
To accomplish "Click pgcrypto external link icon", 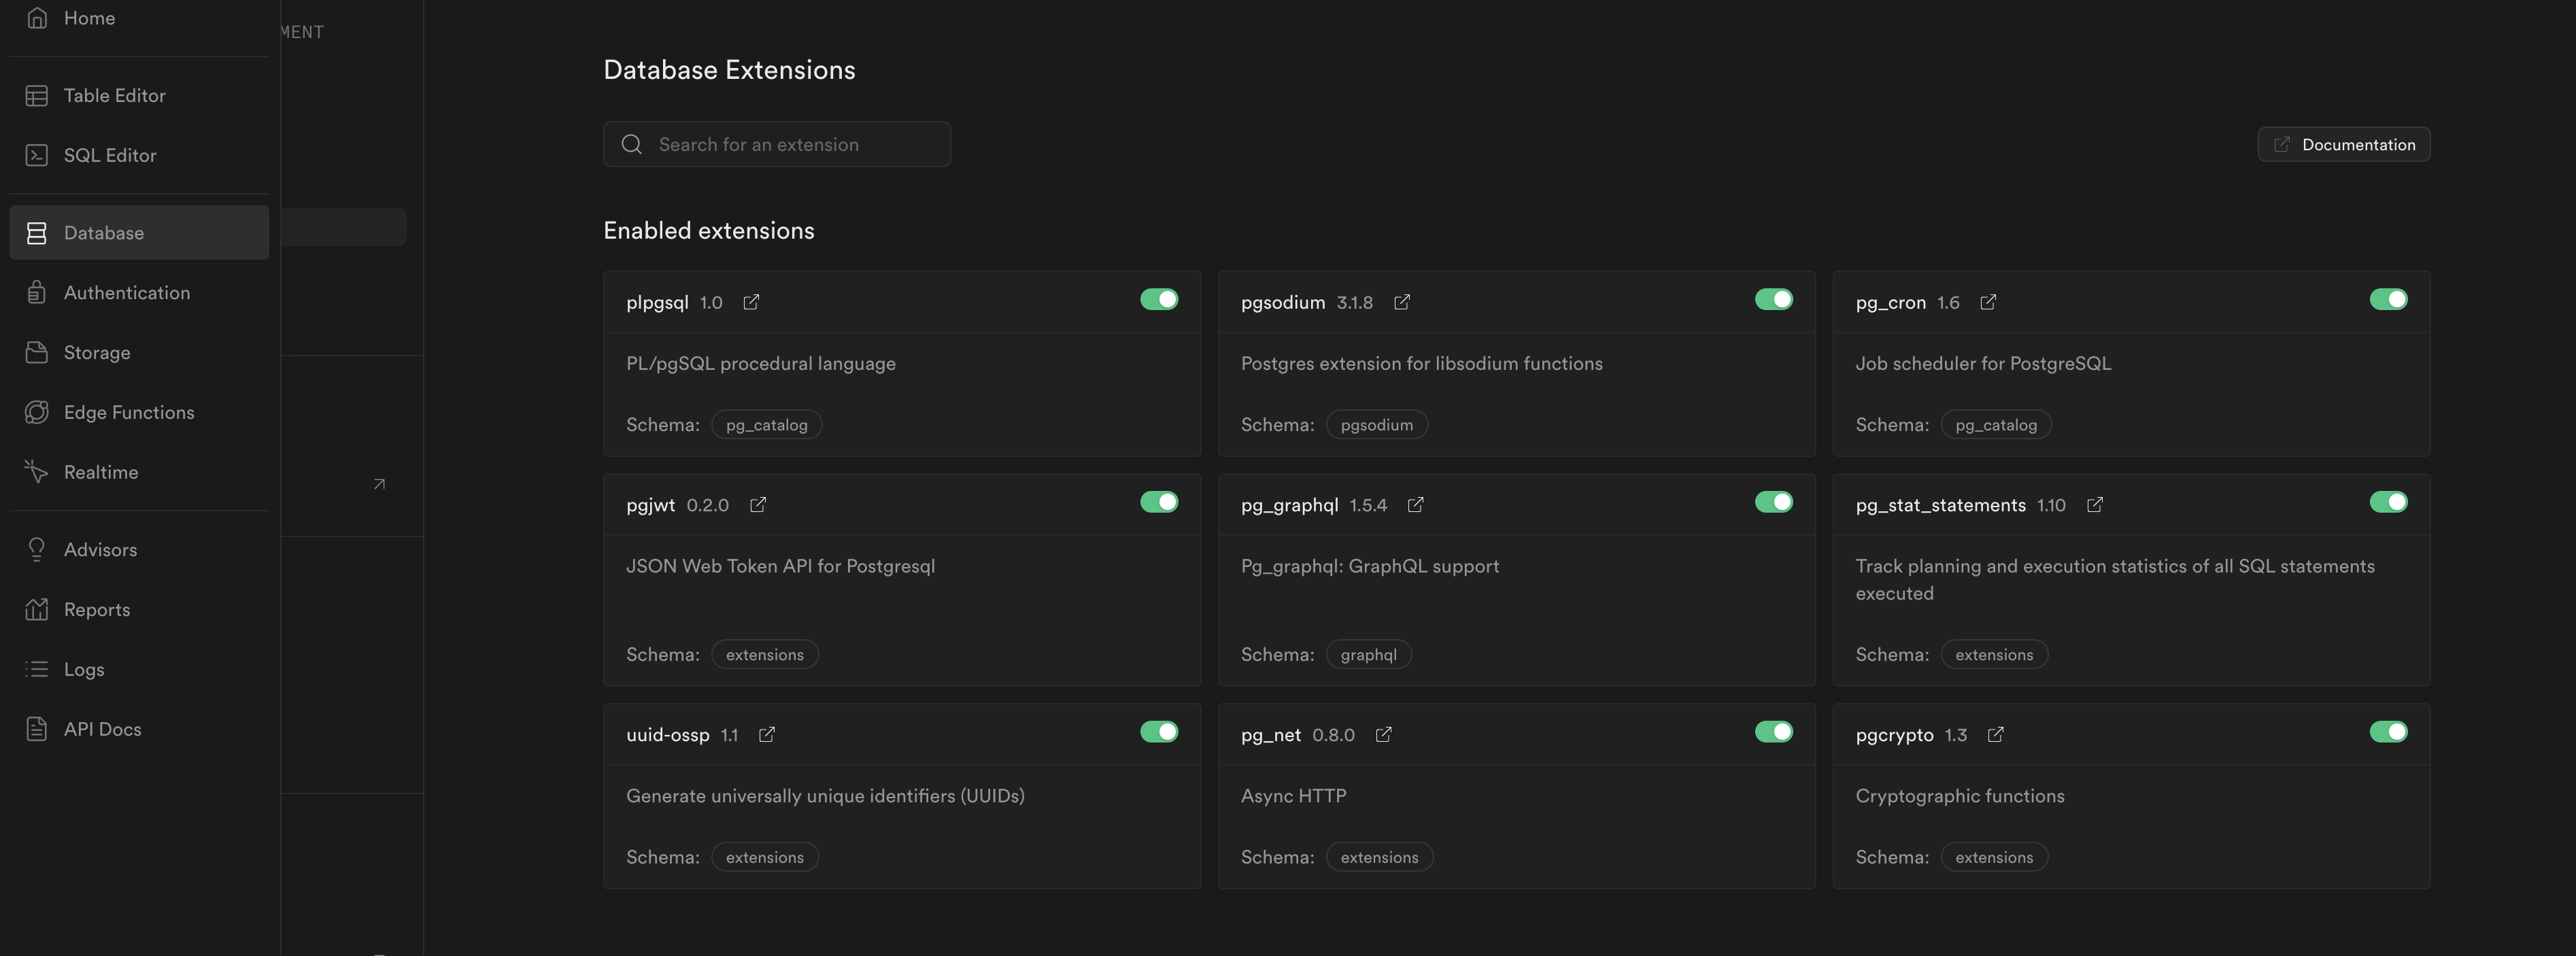I will [x=1996, y=735].
